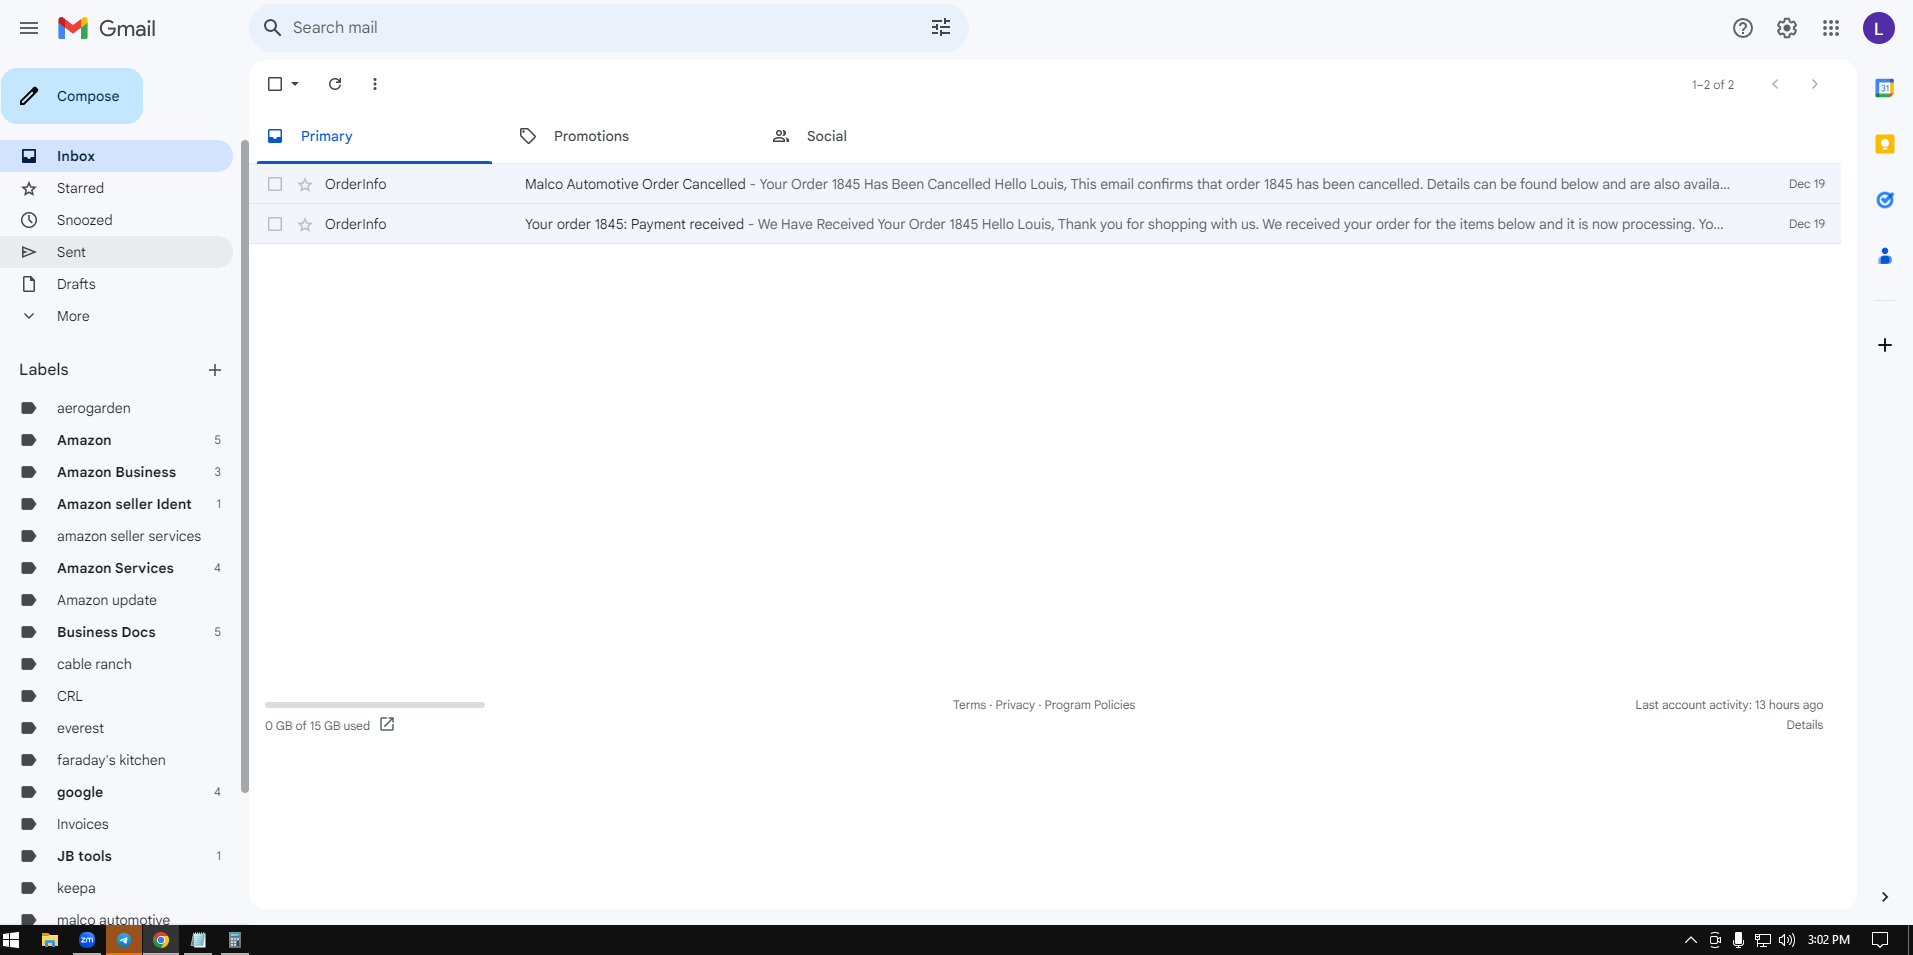Open Chrome from the taskbar

click(161, 940)
